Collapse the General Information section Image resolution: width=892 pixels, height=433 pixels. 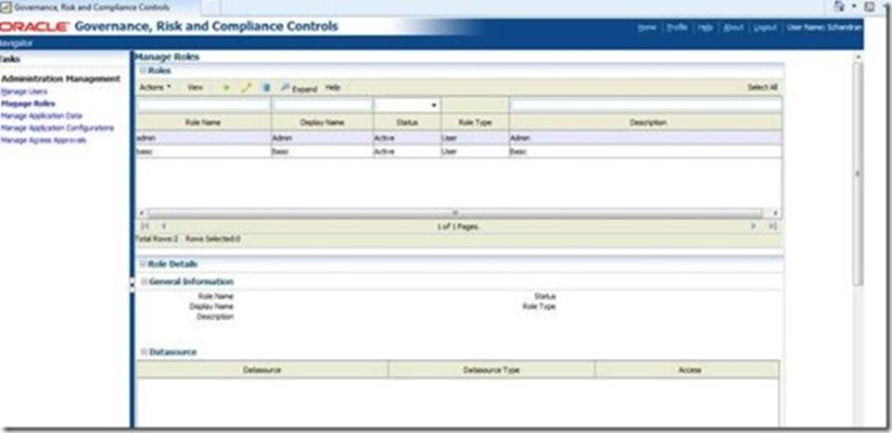point(144,282)
